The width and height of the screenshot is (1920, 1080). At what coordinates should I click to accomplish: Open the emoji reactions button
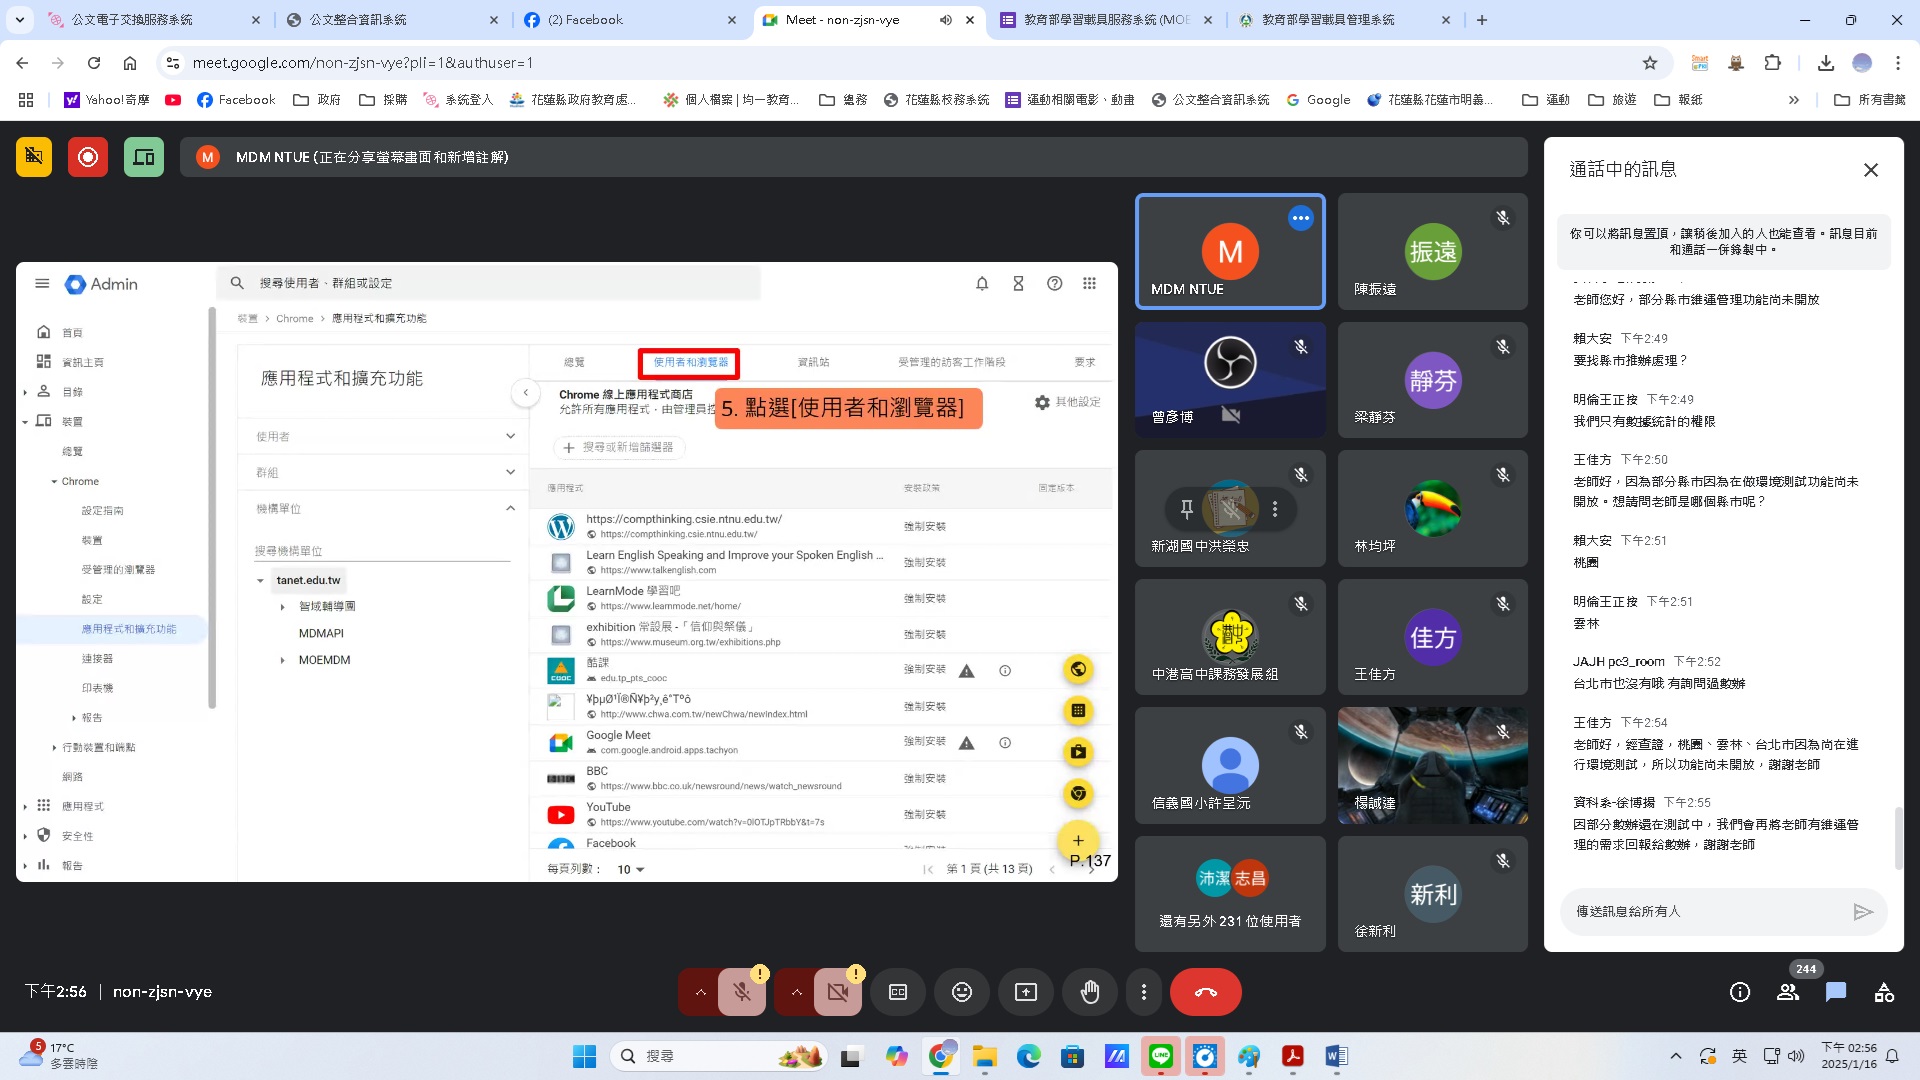(x=962, y=992)
